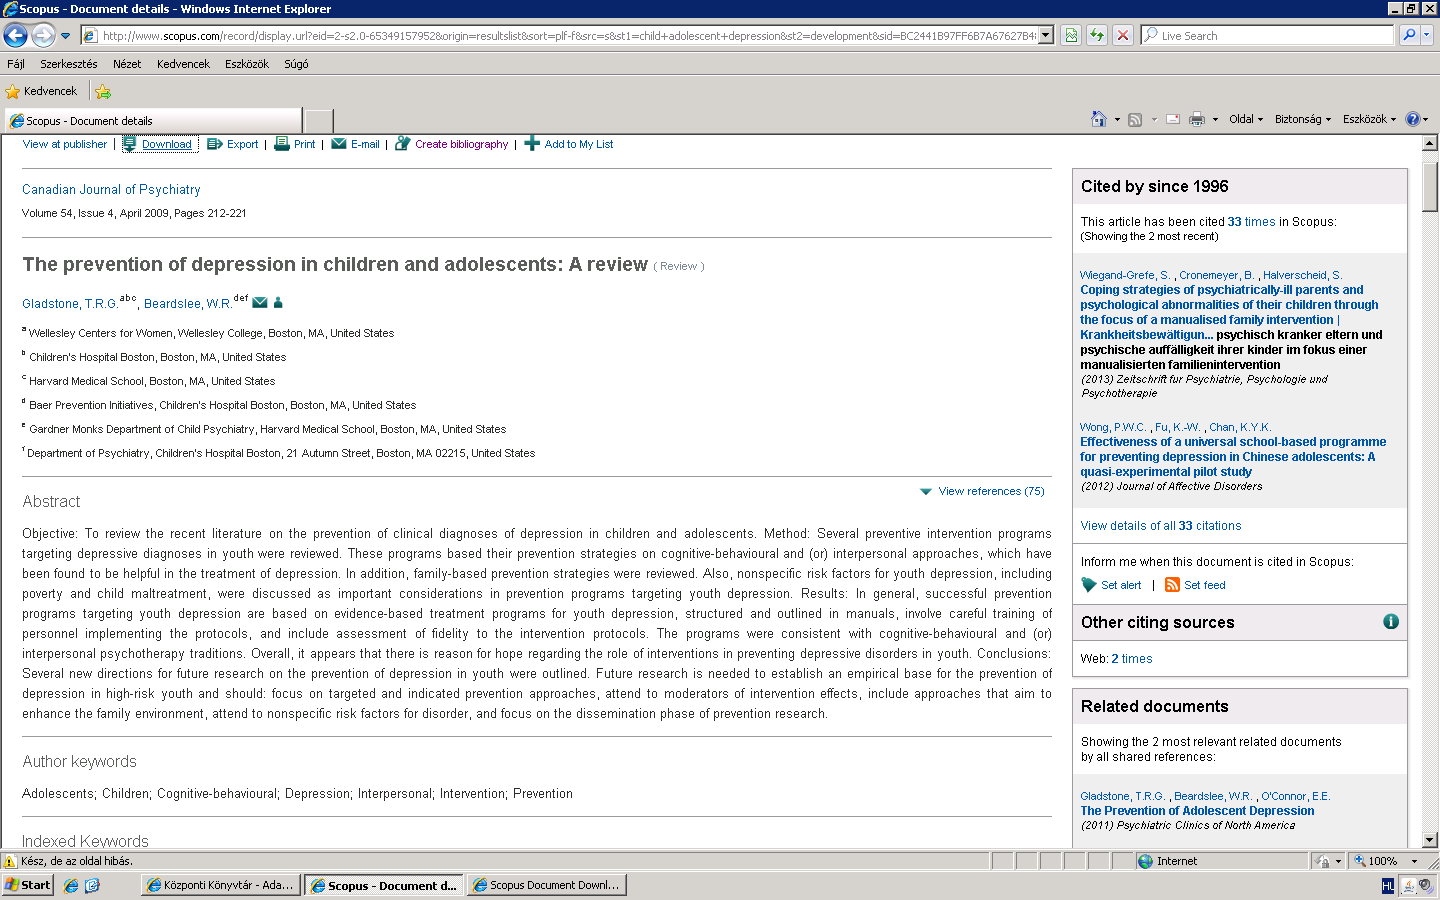Open the Coping strategies of psychiatrically-ill parents article
Image resolution: width=1440 pixels, height=900 pixels.
coord(1231,312)
